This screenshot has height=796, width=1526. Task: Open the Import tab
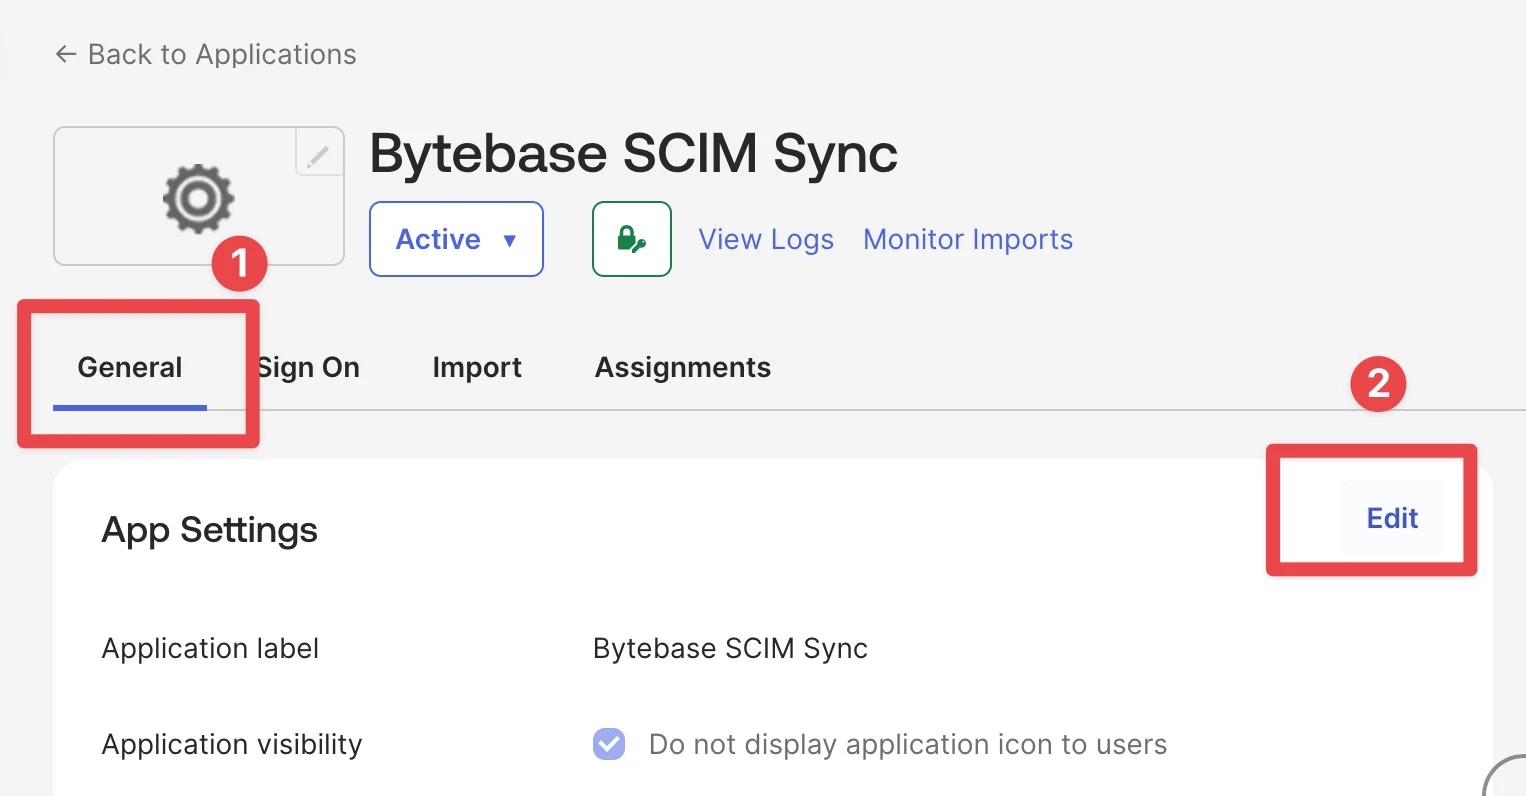[x=477, y=368]
